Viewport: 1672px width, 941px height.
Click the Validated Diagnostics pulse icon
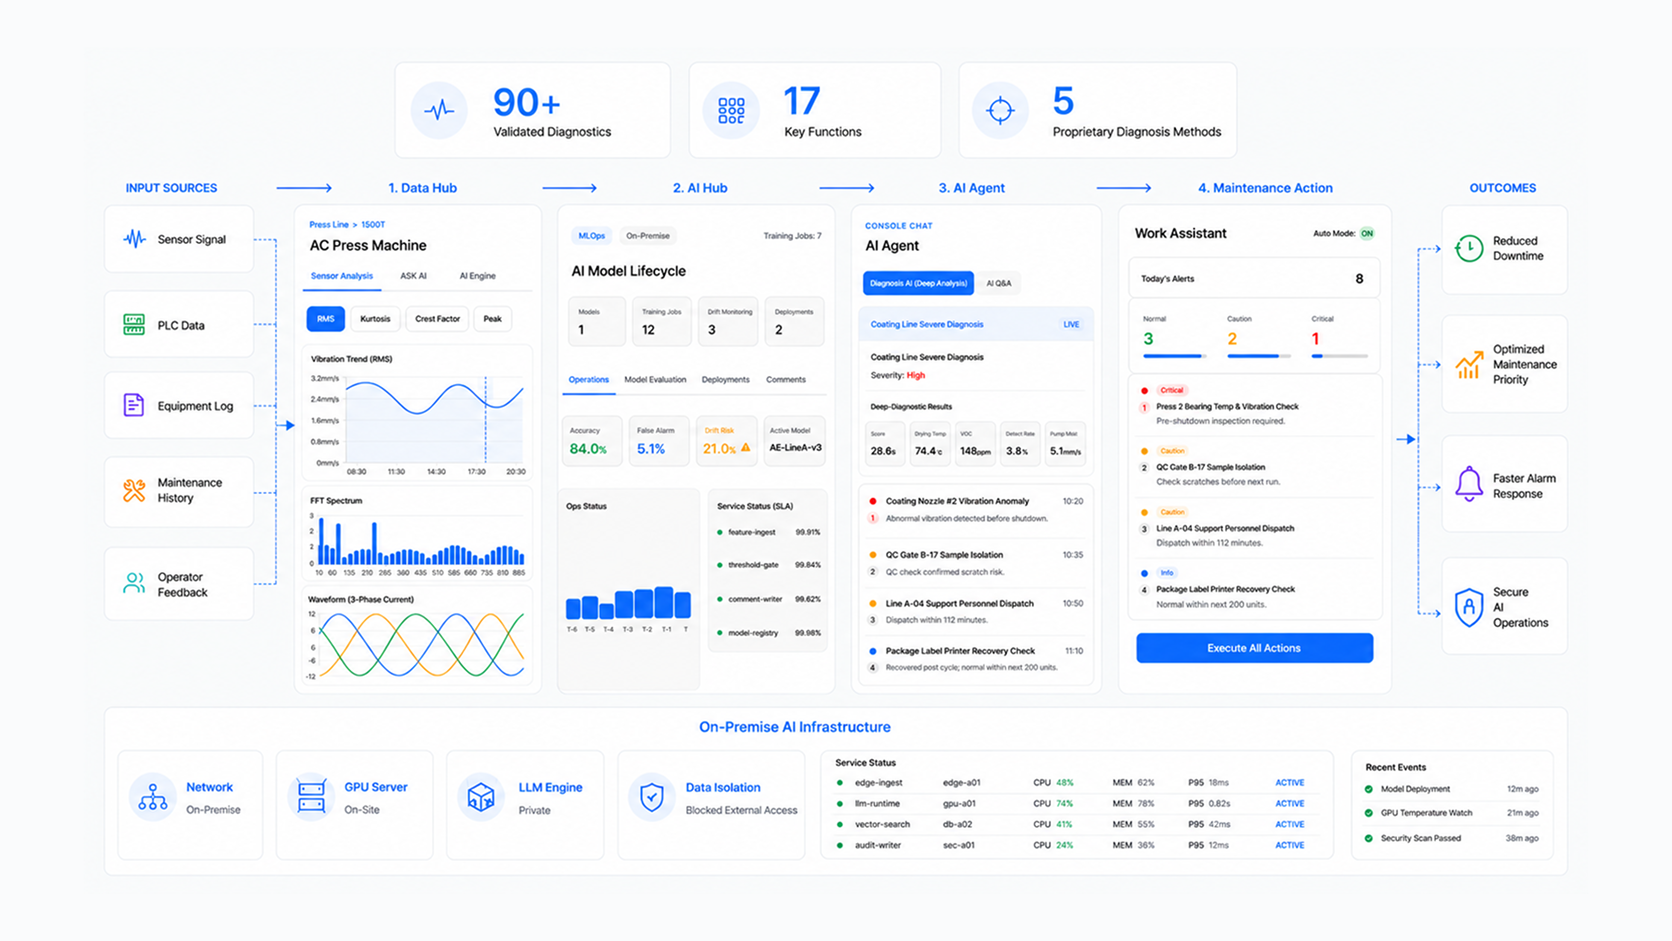(x=439, y=110)
